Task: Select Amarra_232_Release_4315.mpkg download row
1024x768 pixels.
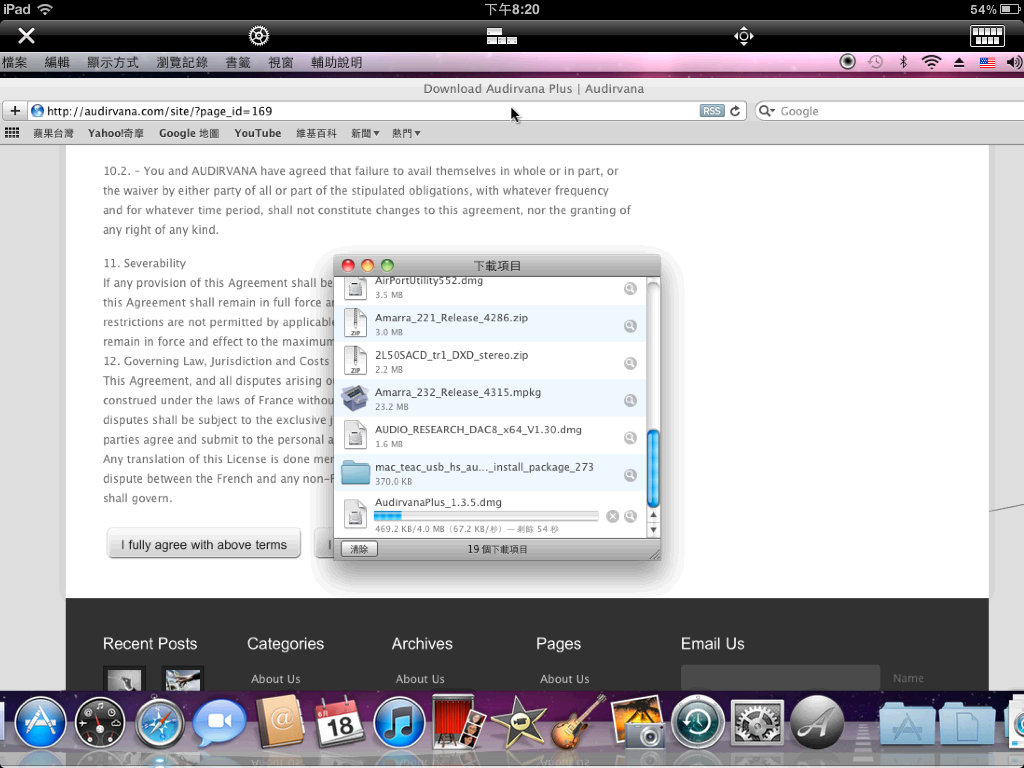Action: pos(490,398)
